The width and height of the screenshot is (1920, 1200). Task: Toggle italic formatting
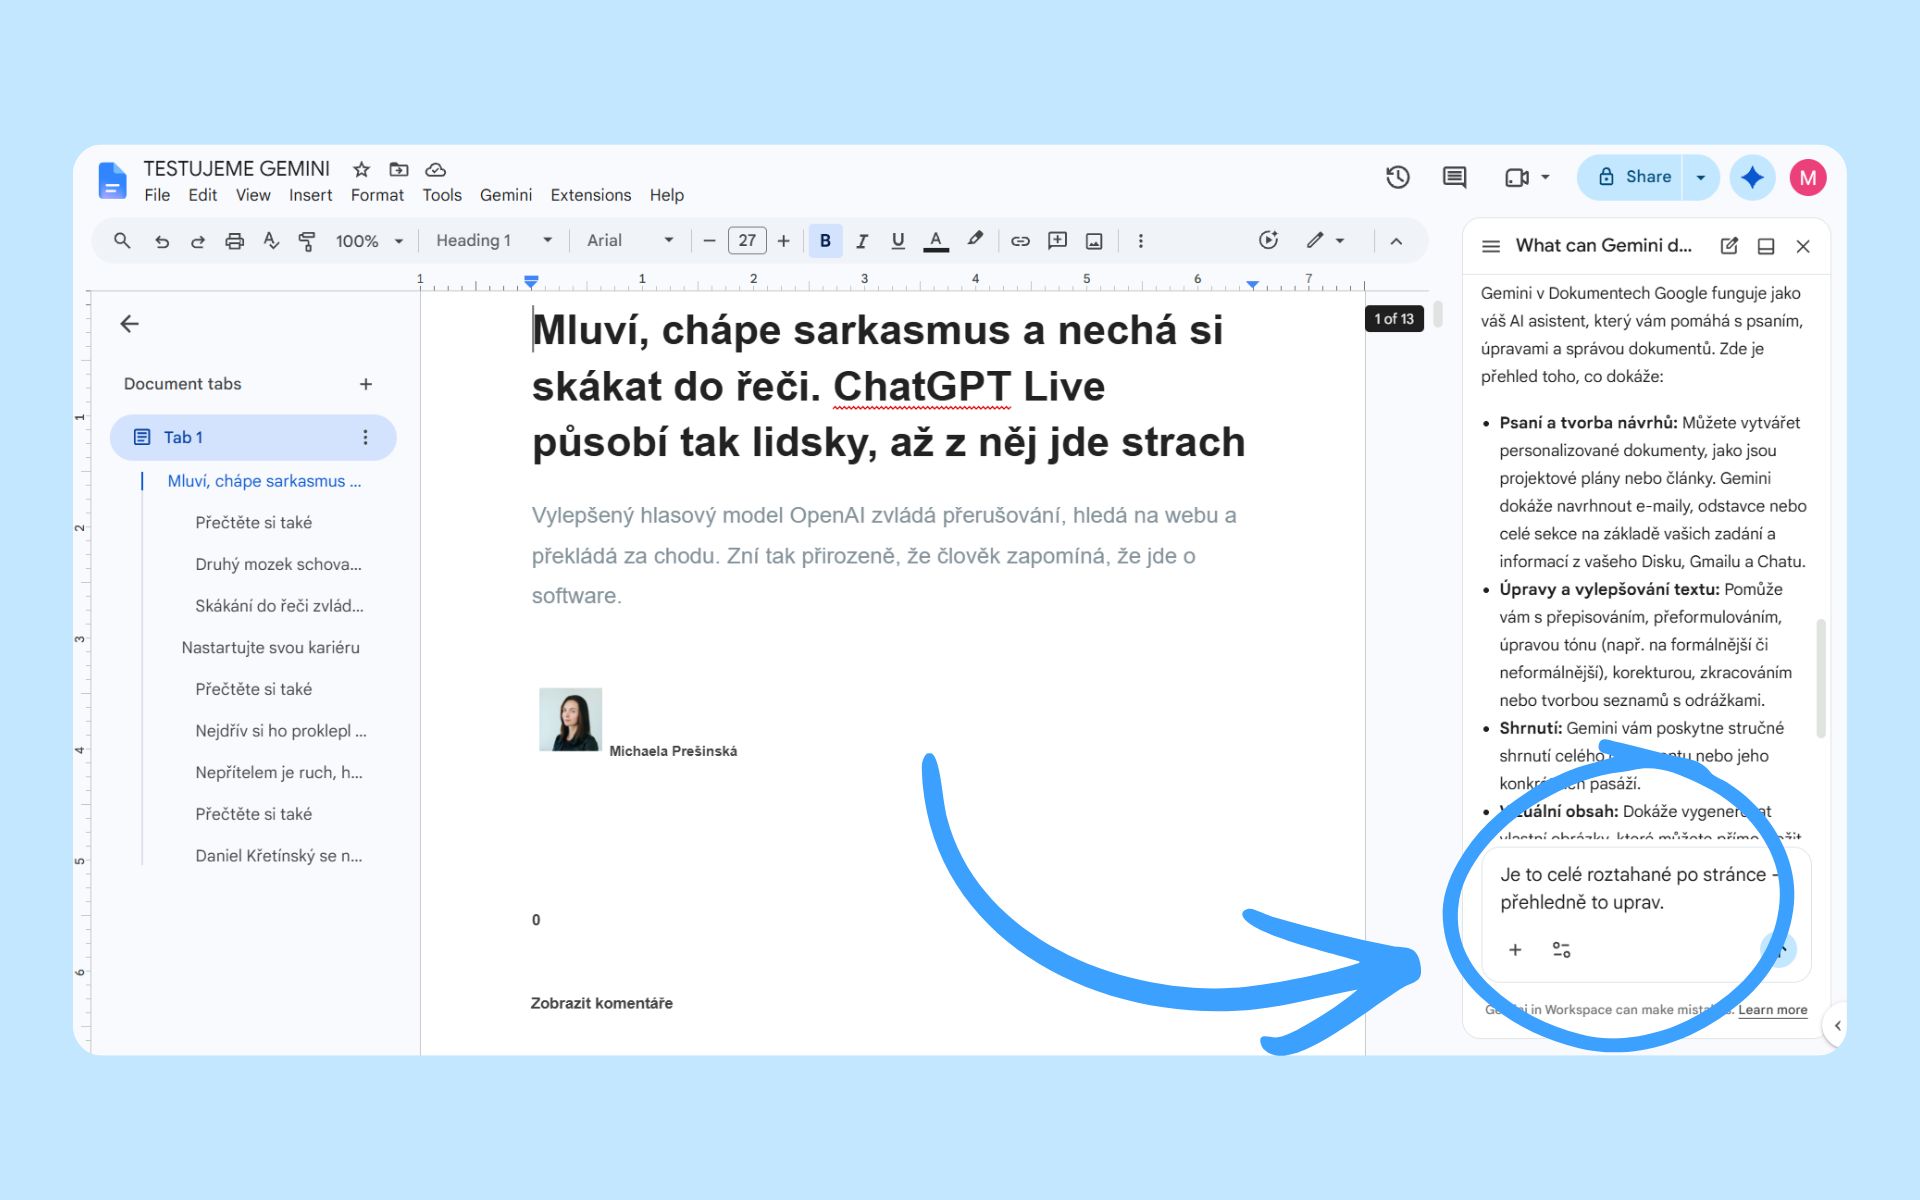pos(862,241)
